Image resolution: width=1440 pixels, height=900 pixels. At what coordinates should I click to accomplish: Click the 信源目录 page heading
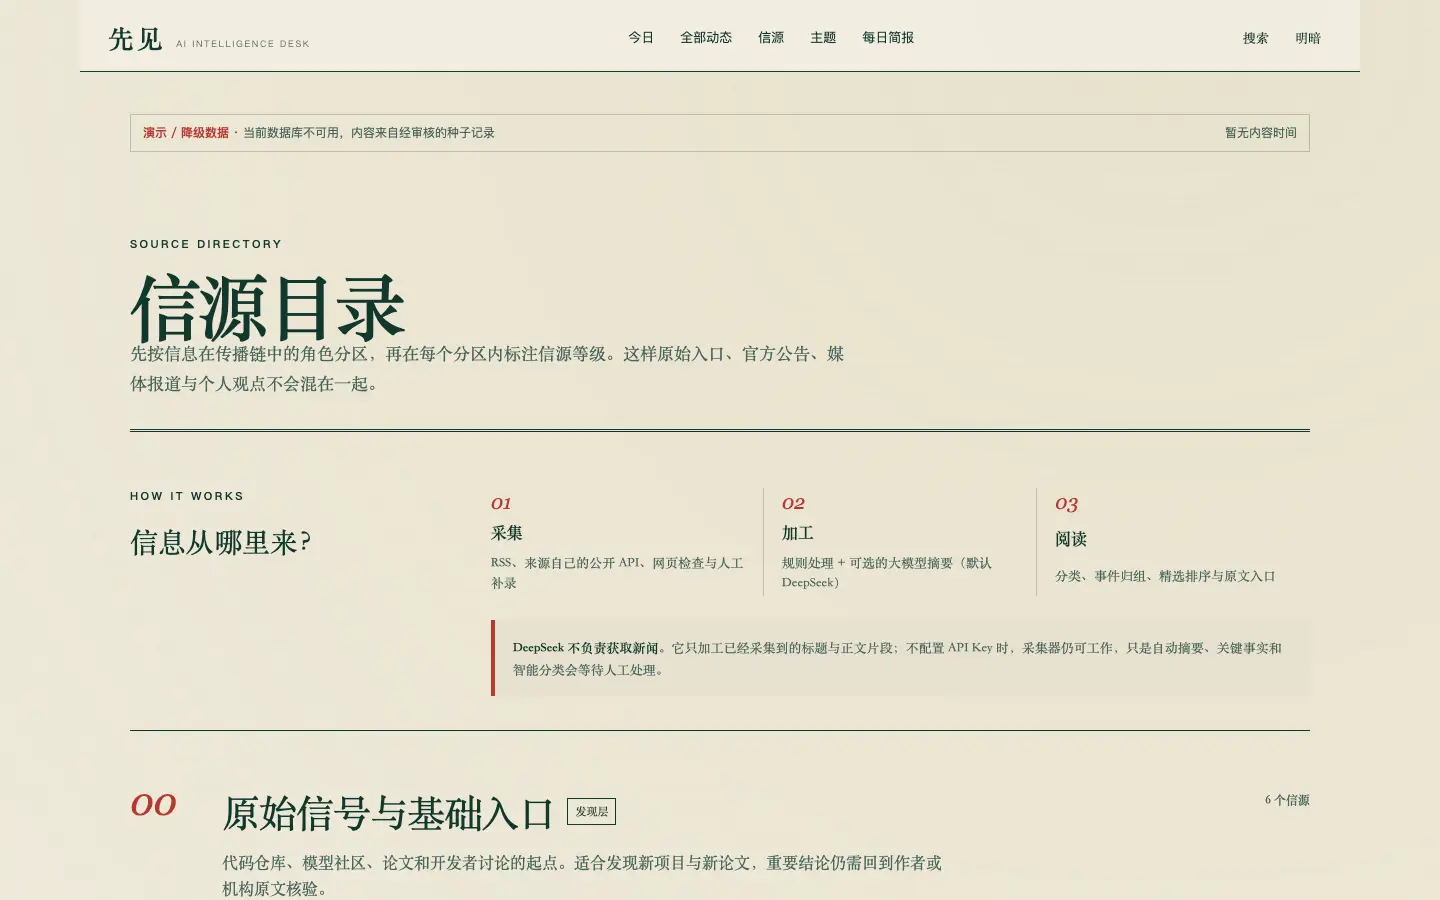pyautogui.click(x=268, y=308)
